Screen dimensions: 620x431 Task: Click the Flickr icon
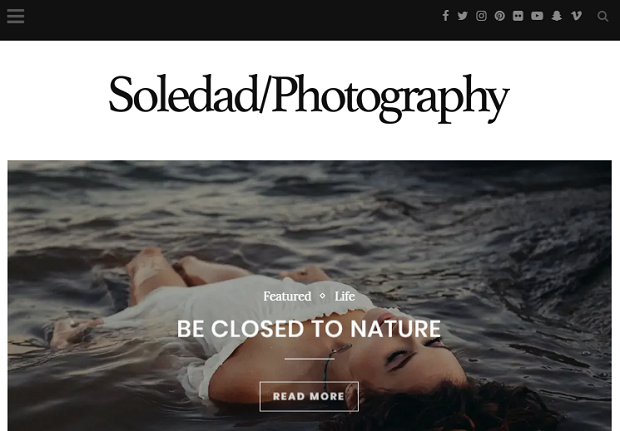pyautogui.click(x=518, y=16)
